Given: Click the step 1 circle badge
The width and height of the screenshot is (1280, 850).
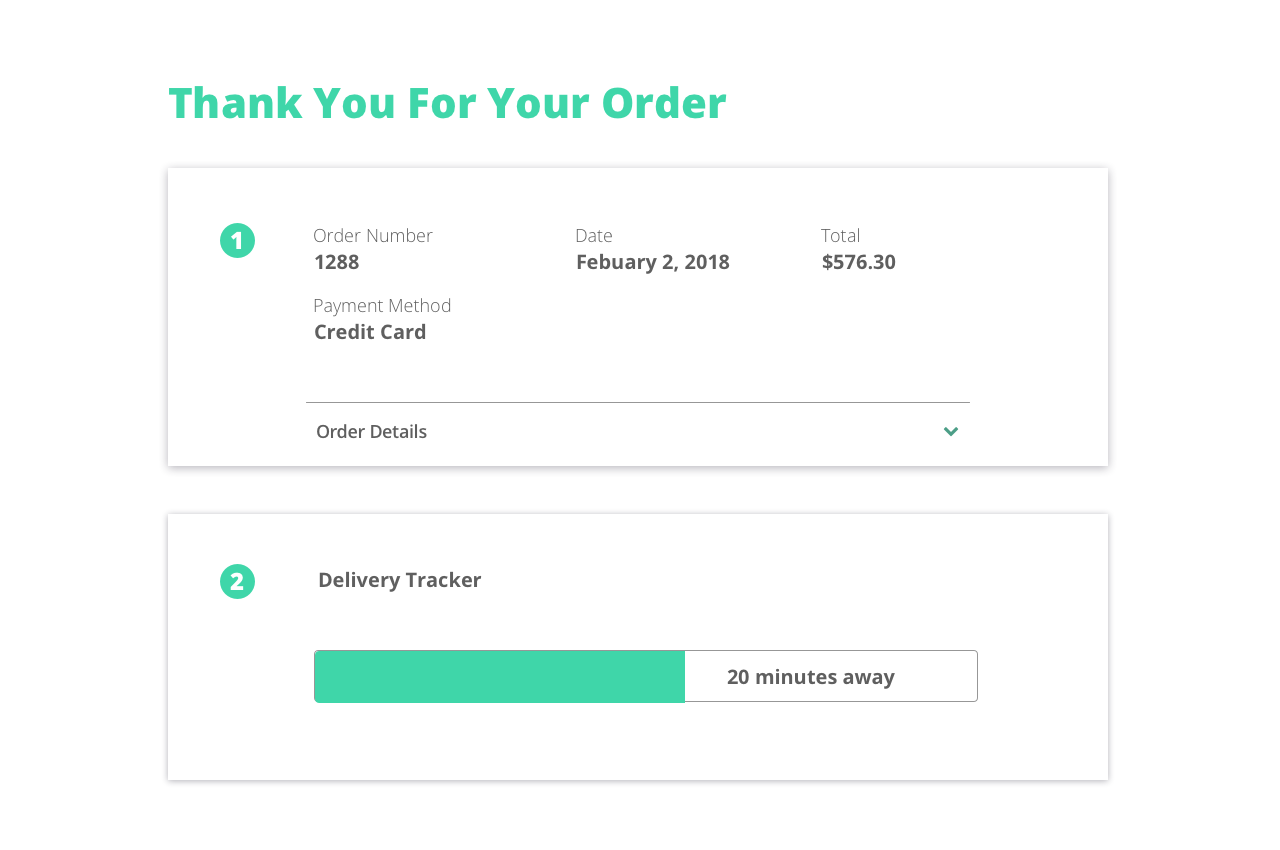Looking at the screenshot, I should point(237,241).
